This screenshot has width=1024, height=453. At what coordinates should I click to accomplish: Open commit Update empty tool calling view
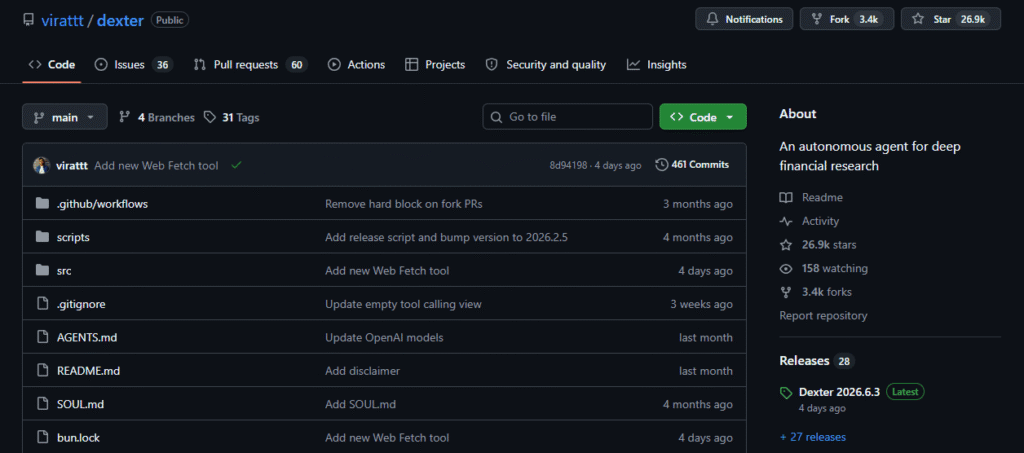coord(403,304)
